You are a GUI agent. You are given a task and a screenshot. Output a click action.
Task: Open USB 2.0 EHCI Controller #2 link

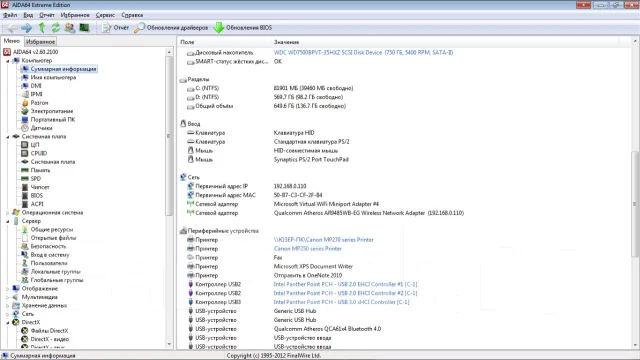(345, 293)
